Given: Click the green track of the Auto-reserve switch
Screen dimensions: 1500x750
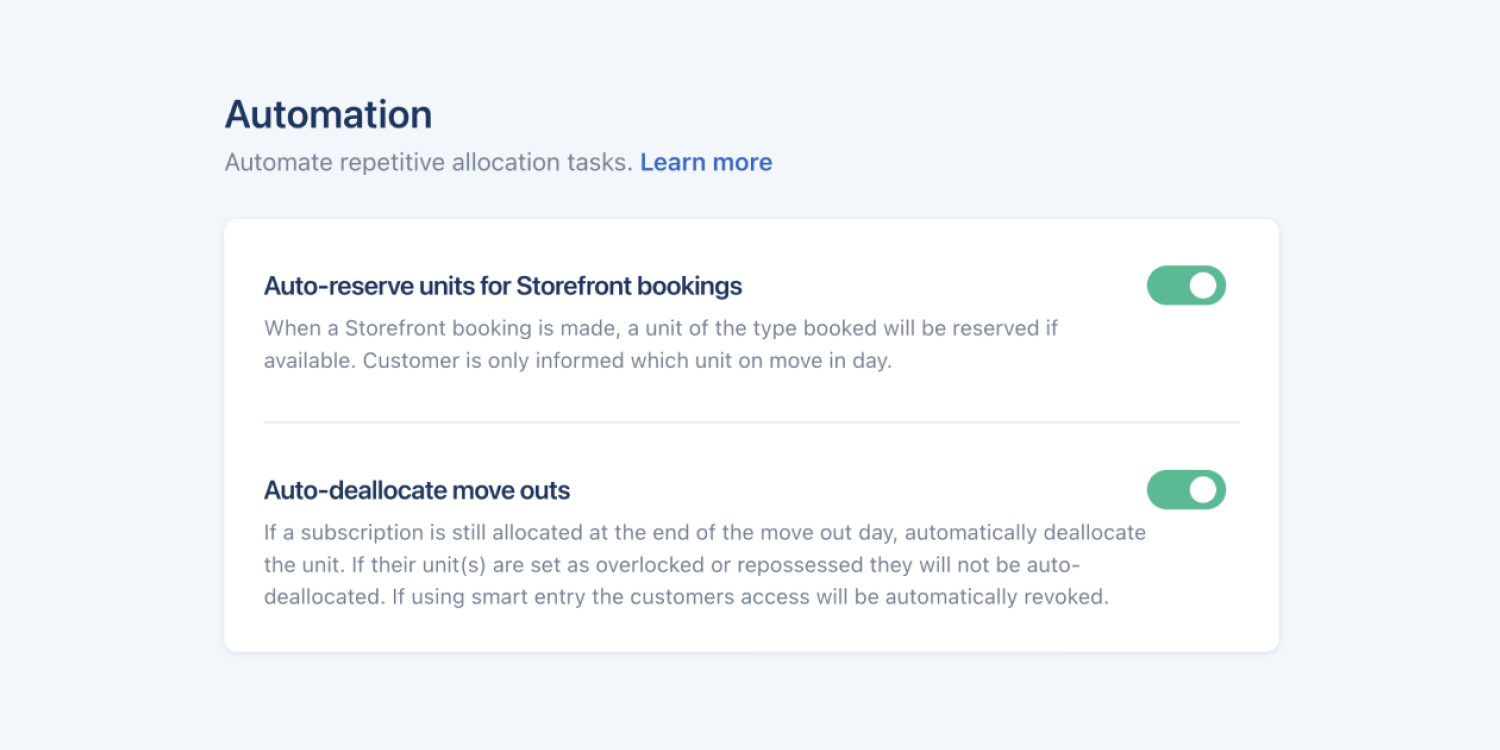Looking at the screenshot, I should 1166,285.
